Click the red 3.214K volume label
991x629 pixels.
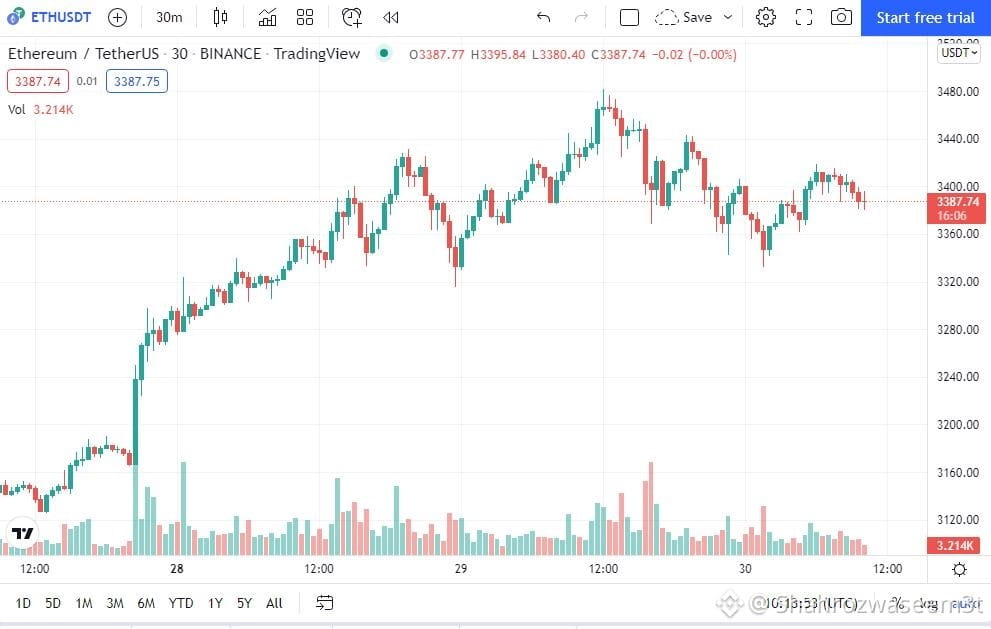(953, 545)
